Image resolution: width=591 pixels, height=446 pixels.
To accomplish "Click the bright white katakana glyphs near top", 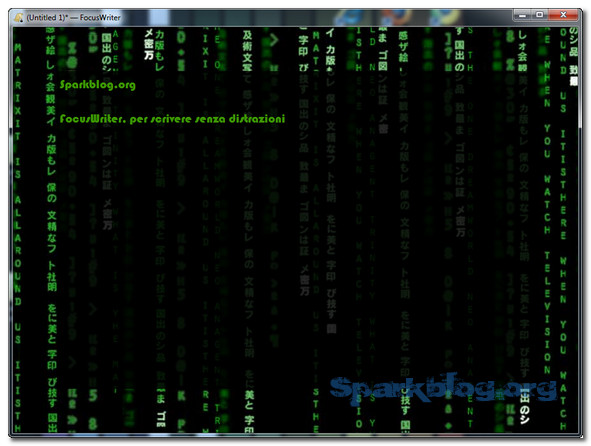I will [149, 44].
